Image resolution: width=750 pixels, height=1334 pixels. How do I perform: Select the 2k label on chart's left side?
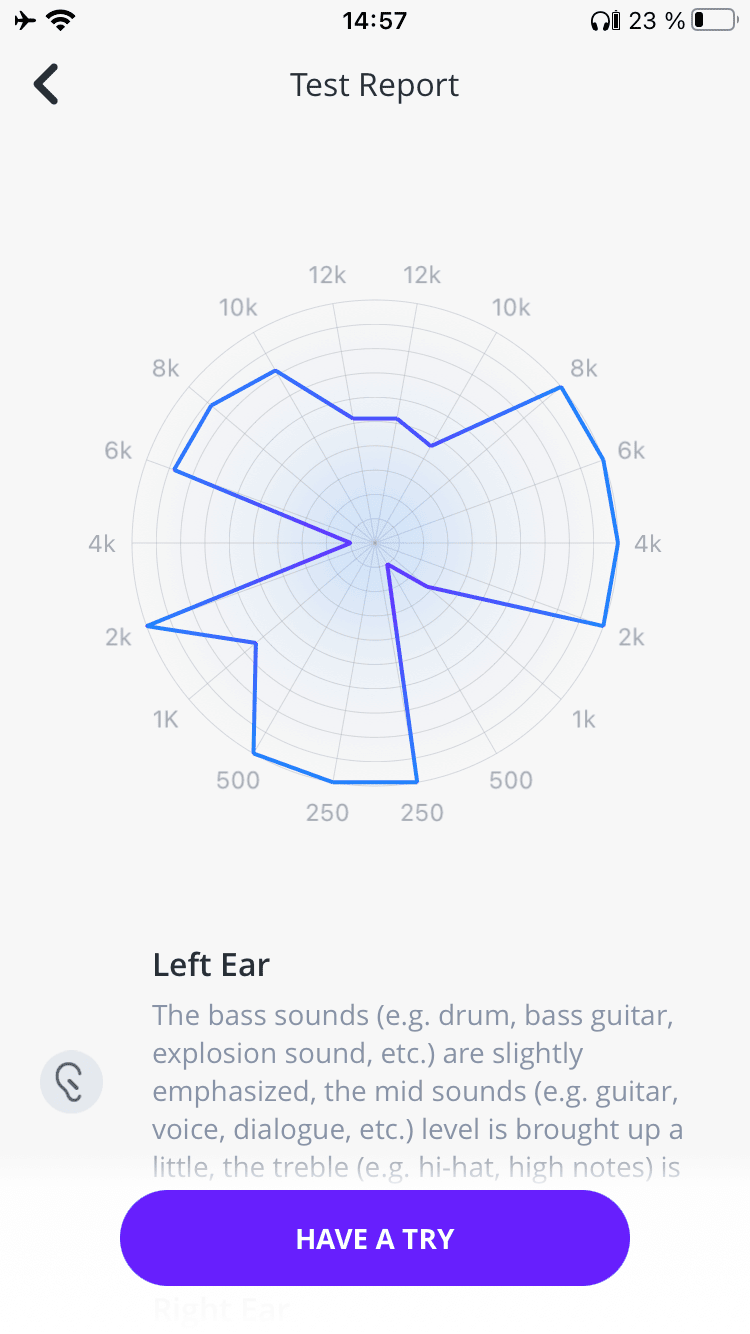point(118,637)
